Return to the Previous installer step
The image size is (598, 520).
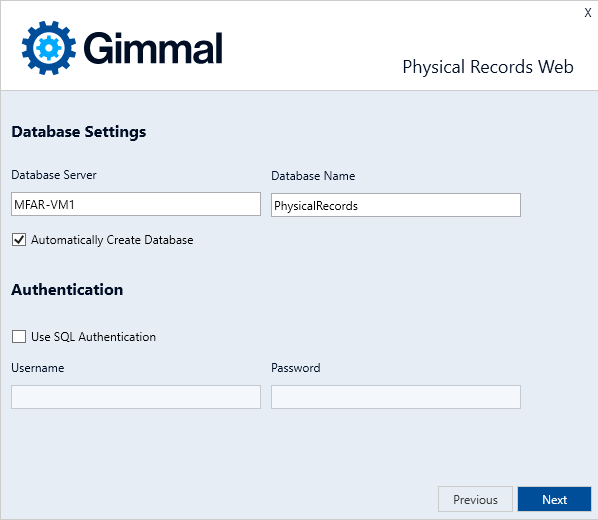point(475,499)
